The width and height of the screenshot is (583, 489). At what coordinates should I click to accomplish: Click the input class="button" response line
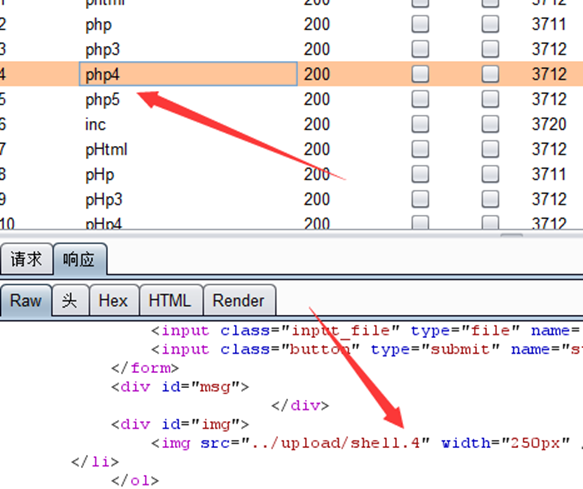[x=367, y=349]
